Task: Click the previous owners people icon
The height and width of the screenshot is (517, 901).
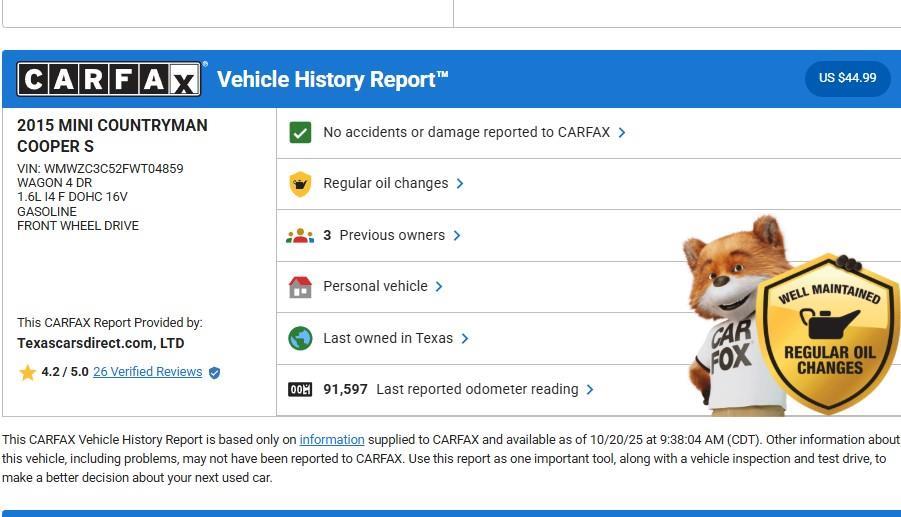Action: click(x=300, y=236)
